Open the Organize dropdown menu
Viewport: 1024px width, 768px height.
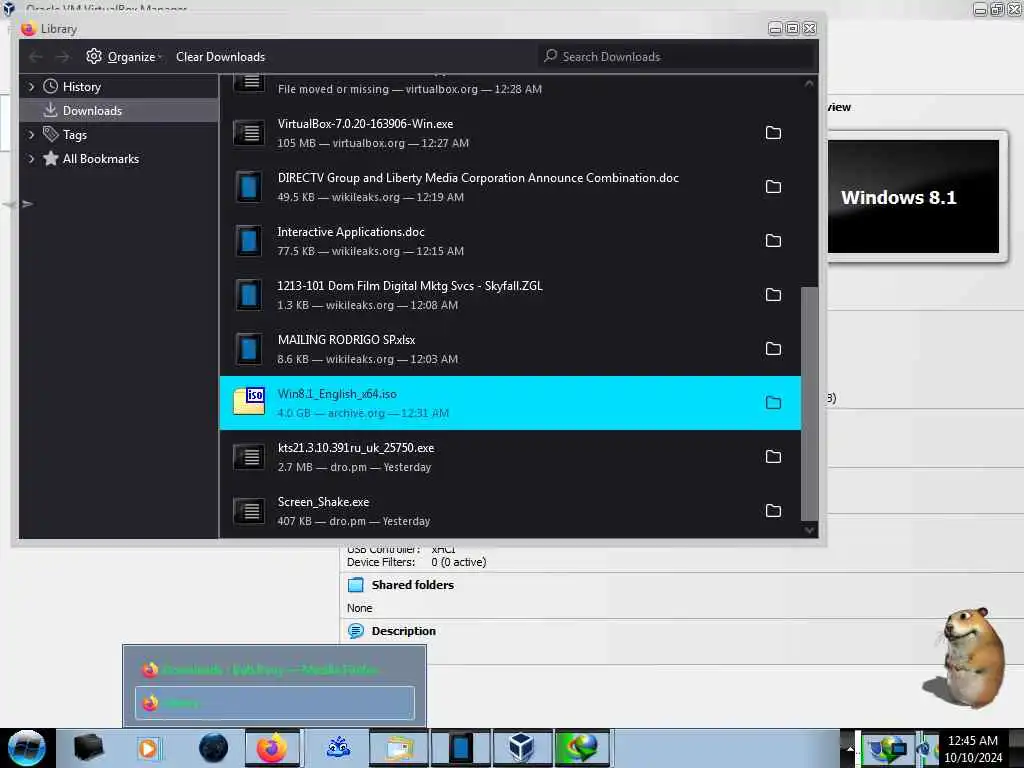[x=123, y=57]
